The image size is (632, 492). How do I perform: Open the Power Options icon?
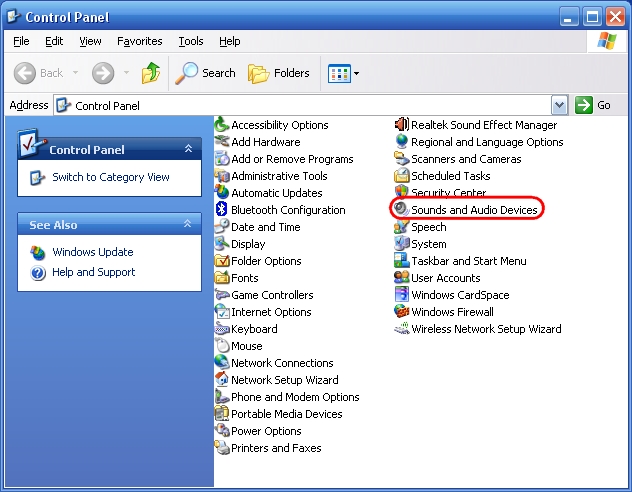pos(222,431)
